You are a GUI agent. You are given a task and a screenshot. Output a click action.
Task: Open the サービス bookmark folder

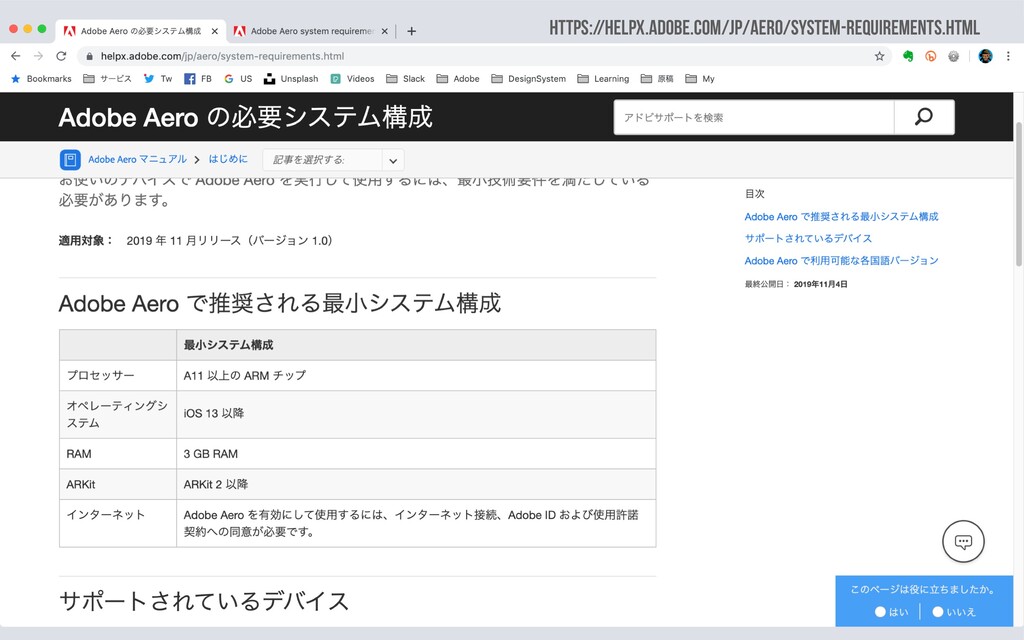tap(108, 79)
